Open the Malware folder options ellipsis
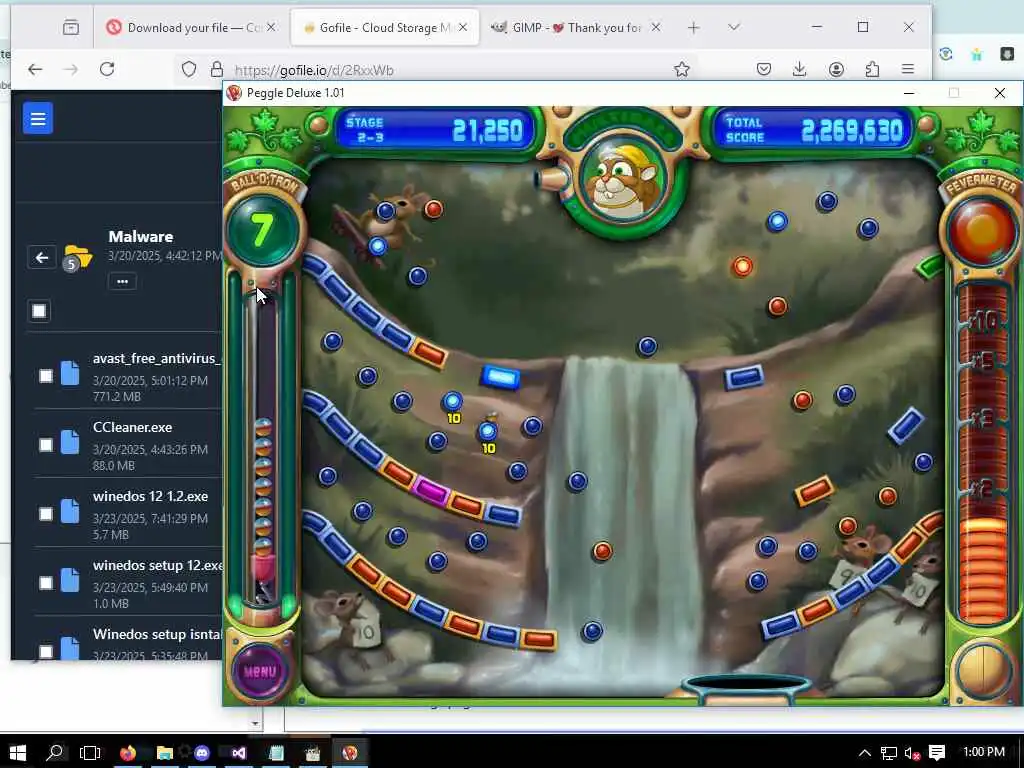Screen dimensions: 1024x768 [x=122, y=281]
